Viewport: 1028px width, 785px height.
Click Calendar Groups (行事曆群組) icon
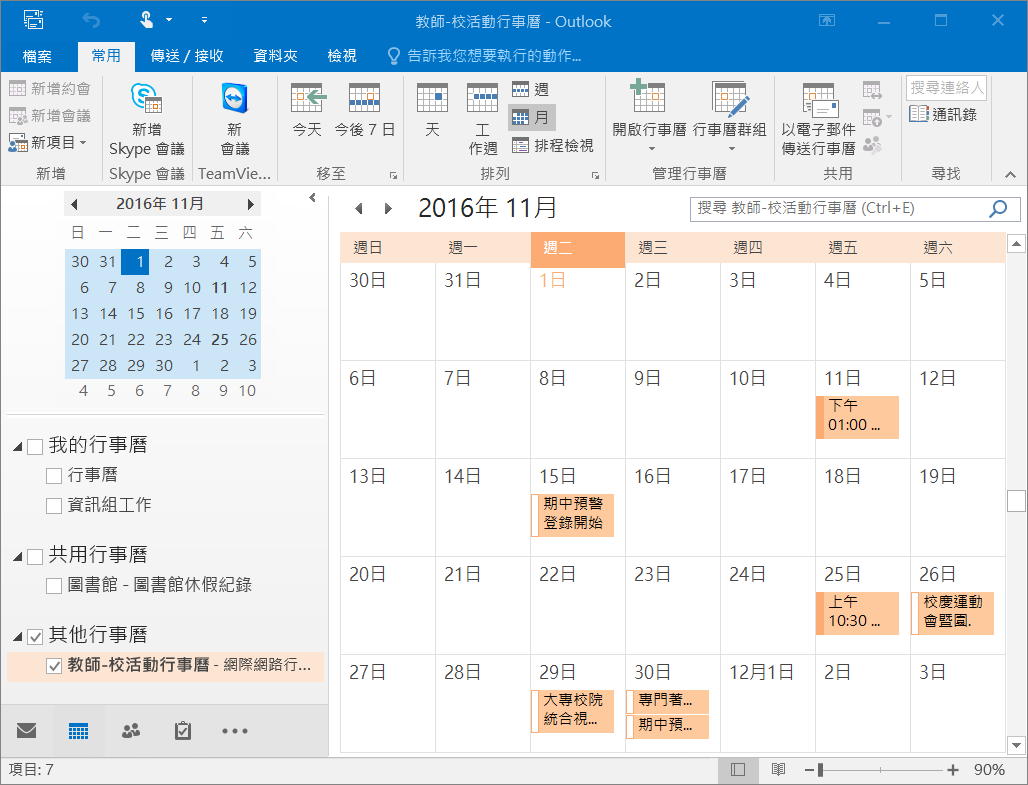(730, 99)
